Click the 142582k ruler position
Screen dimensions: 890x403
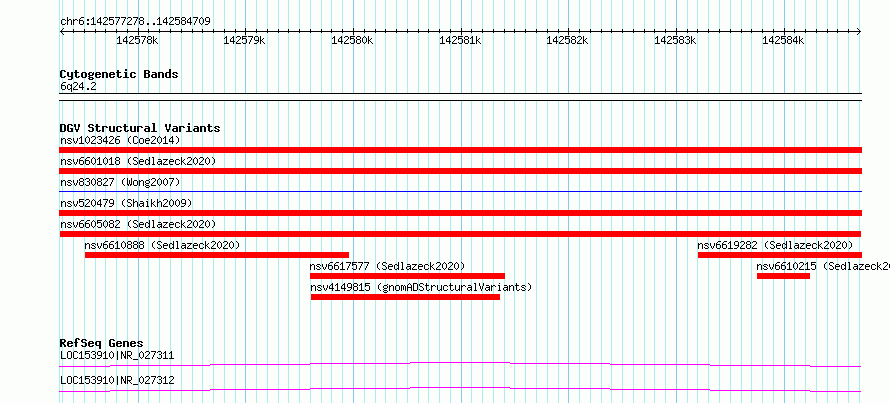coord(568,40)
